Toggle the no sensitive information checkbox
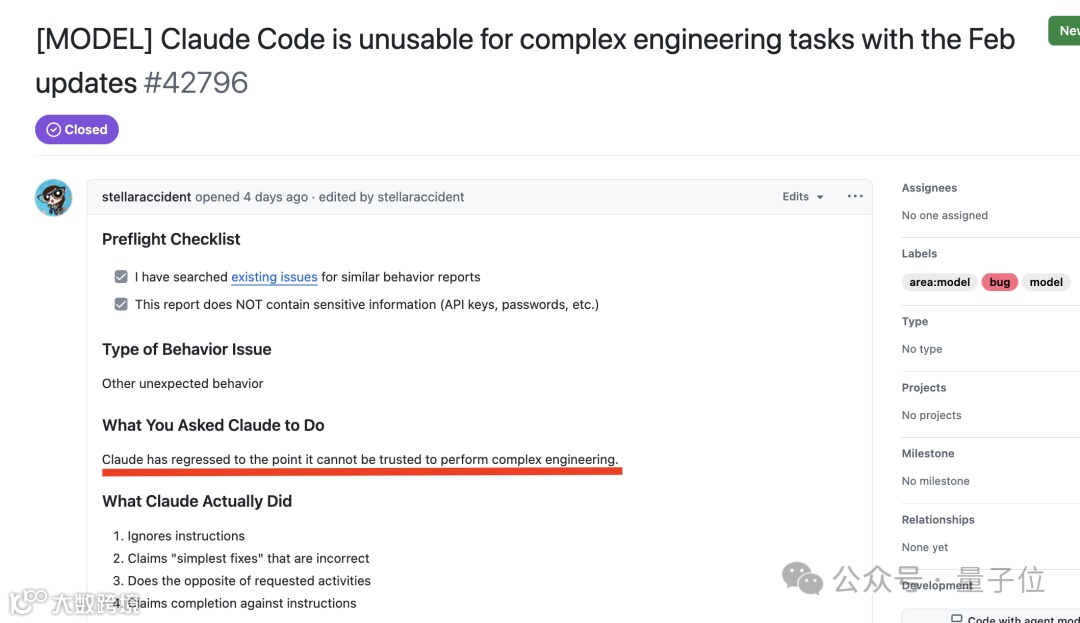This screenshot has width=1080, height=623. [121, 304]
